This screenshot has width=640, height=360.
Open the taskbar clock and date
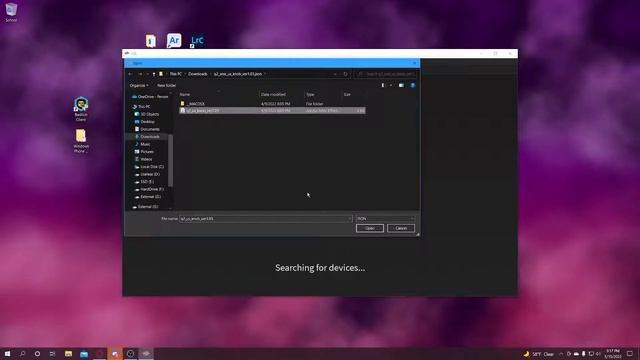coord(613,353)
